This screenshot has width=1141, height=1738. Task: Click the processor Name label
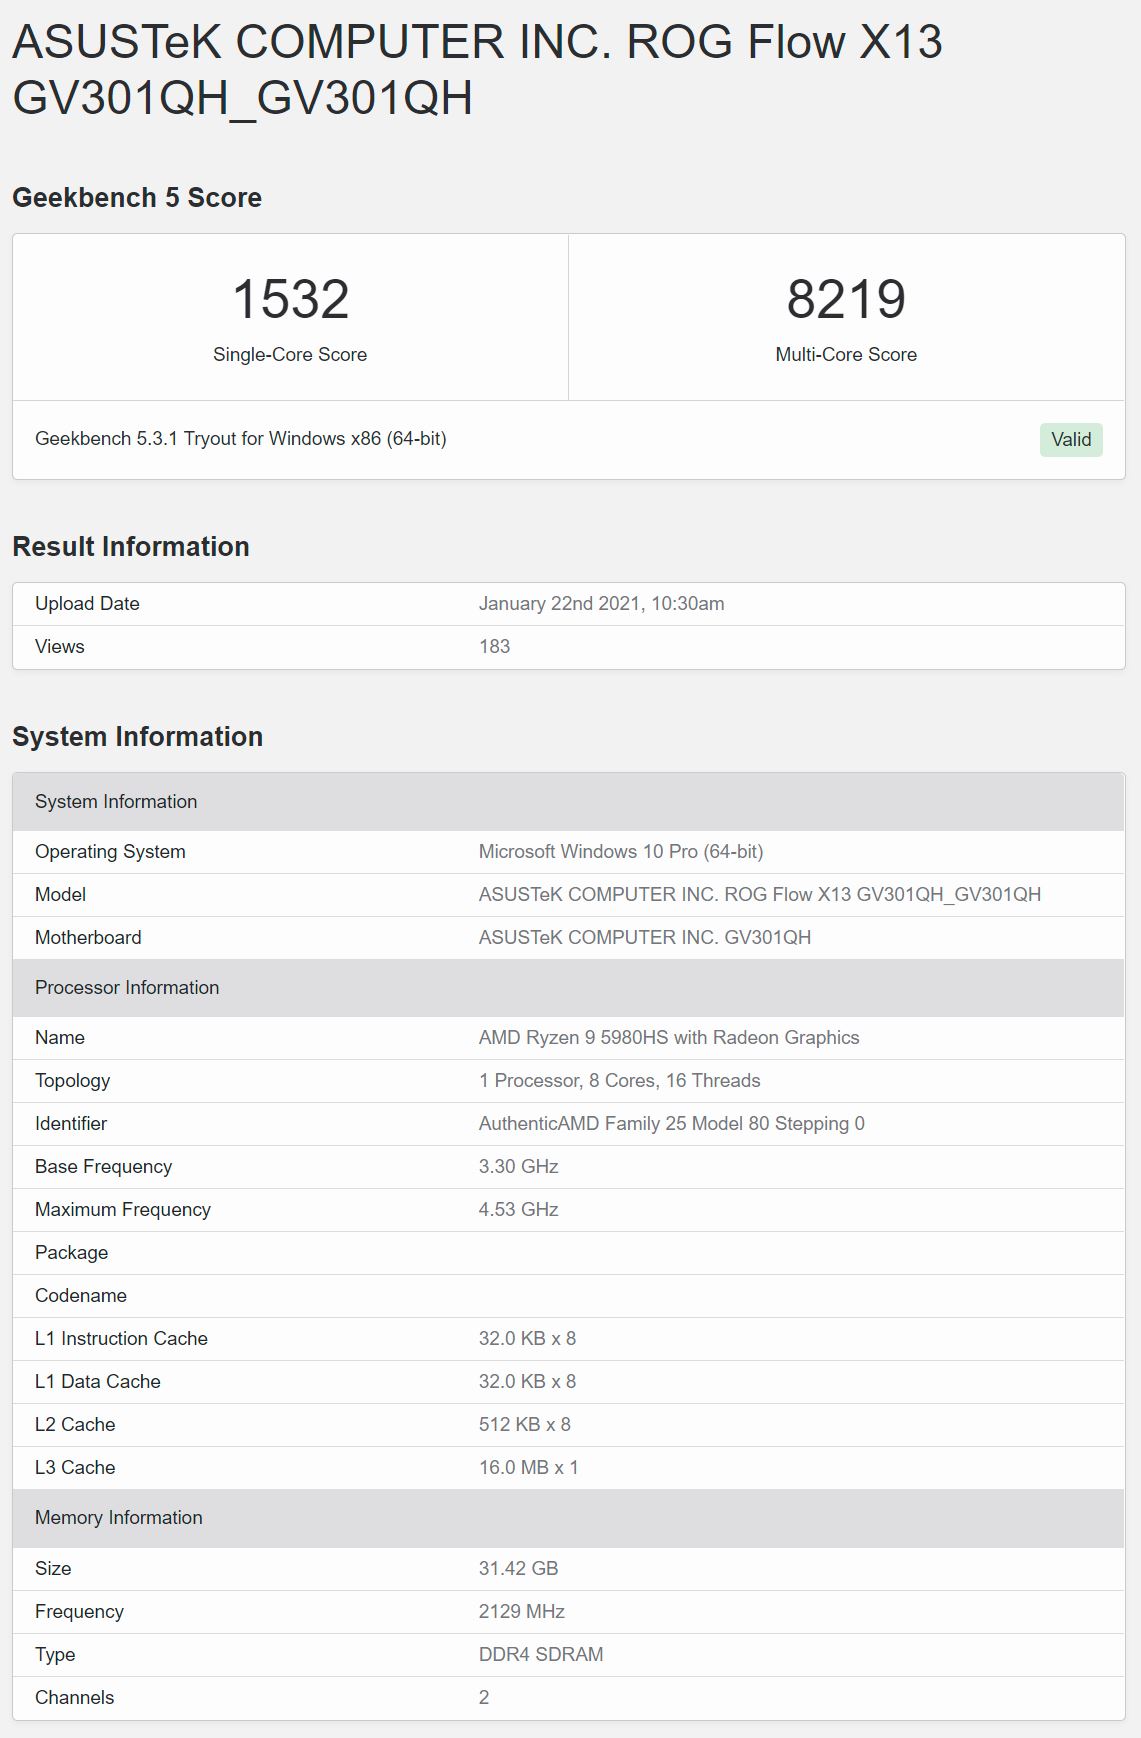(x=60, y=1038)
